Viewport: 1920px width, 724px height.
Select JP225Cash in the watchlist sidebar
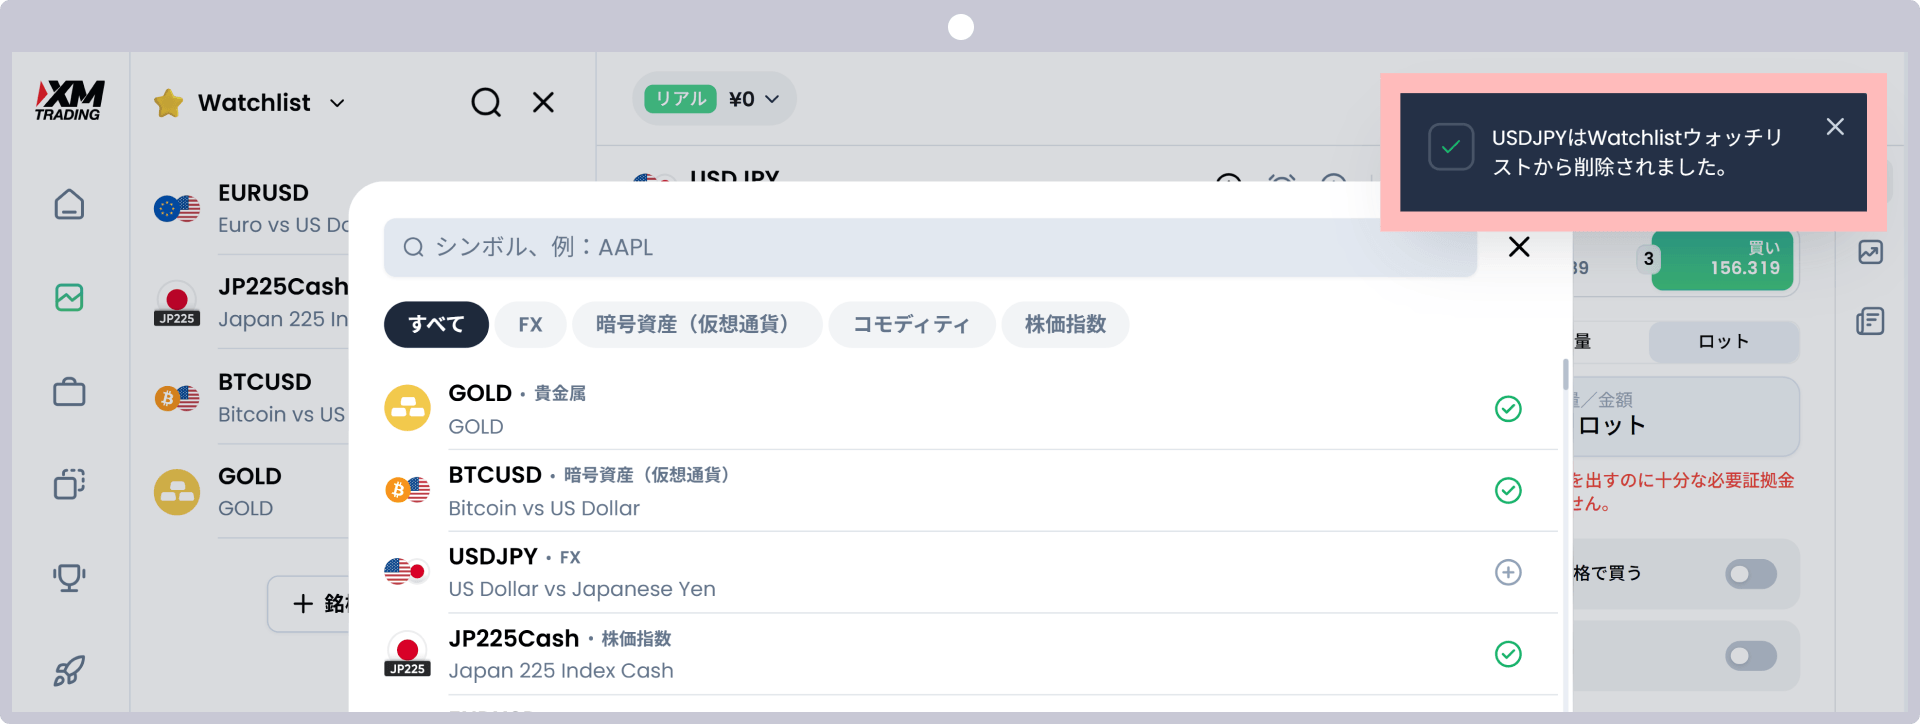point(251,302)
